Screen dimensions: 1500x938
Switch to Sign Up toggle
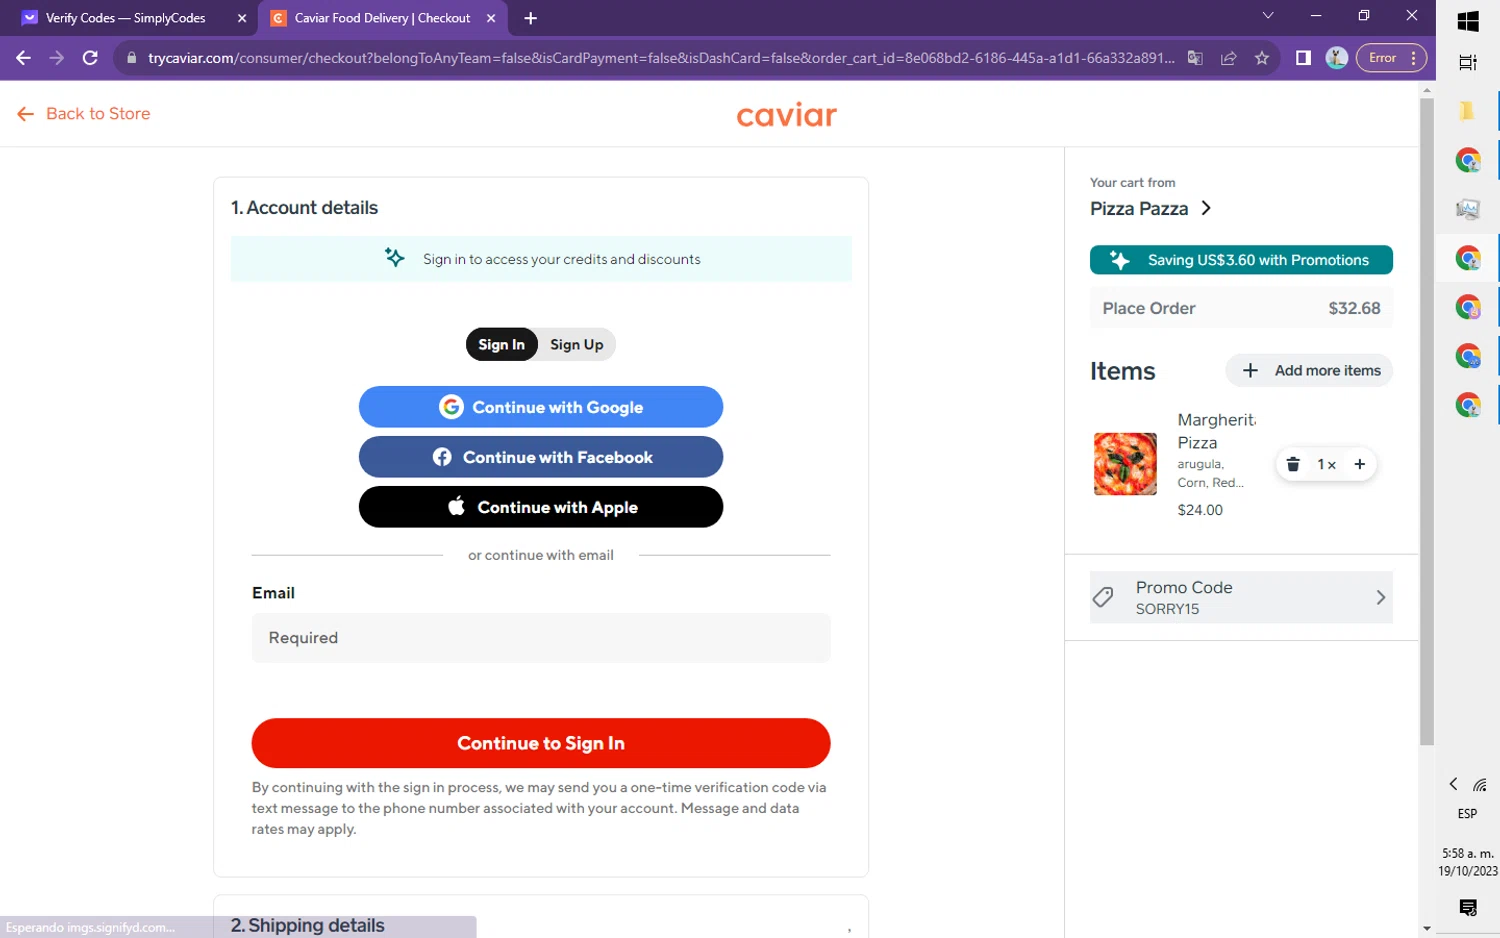[577, 345]
